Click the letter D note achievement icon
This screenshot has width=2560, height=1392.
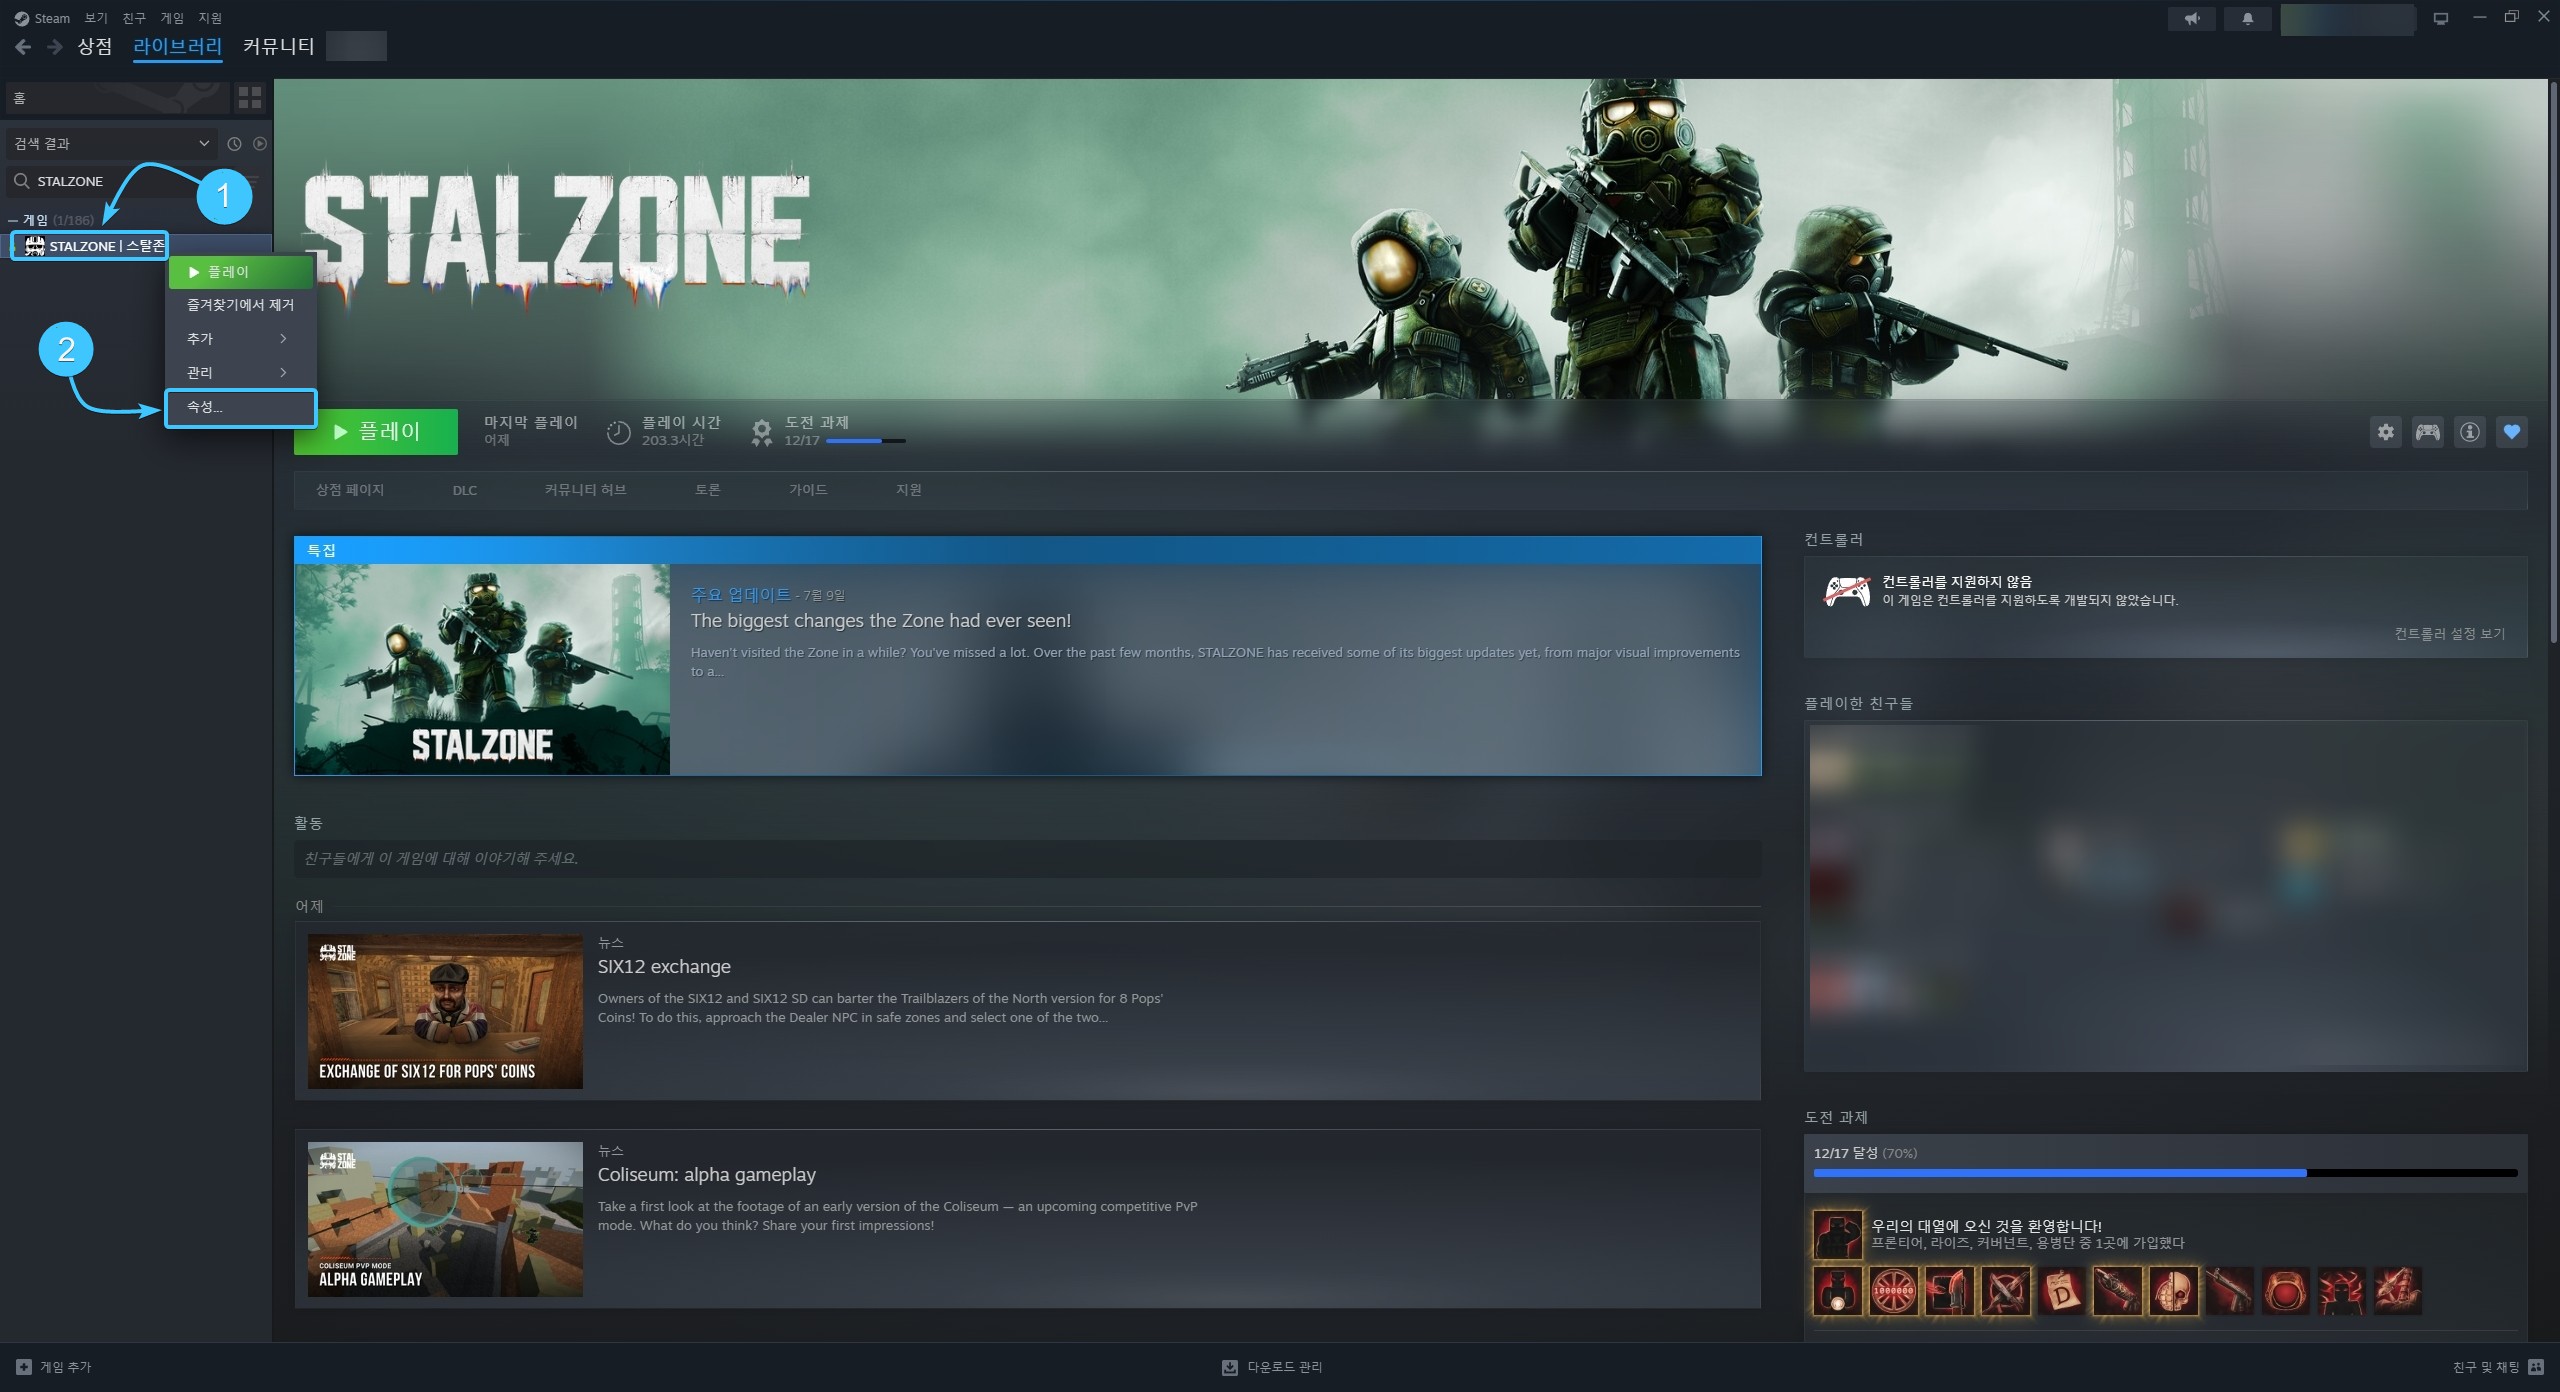(x=2062, y=1290)
